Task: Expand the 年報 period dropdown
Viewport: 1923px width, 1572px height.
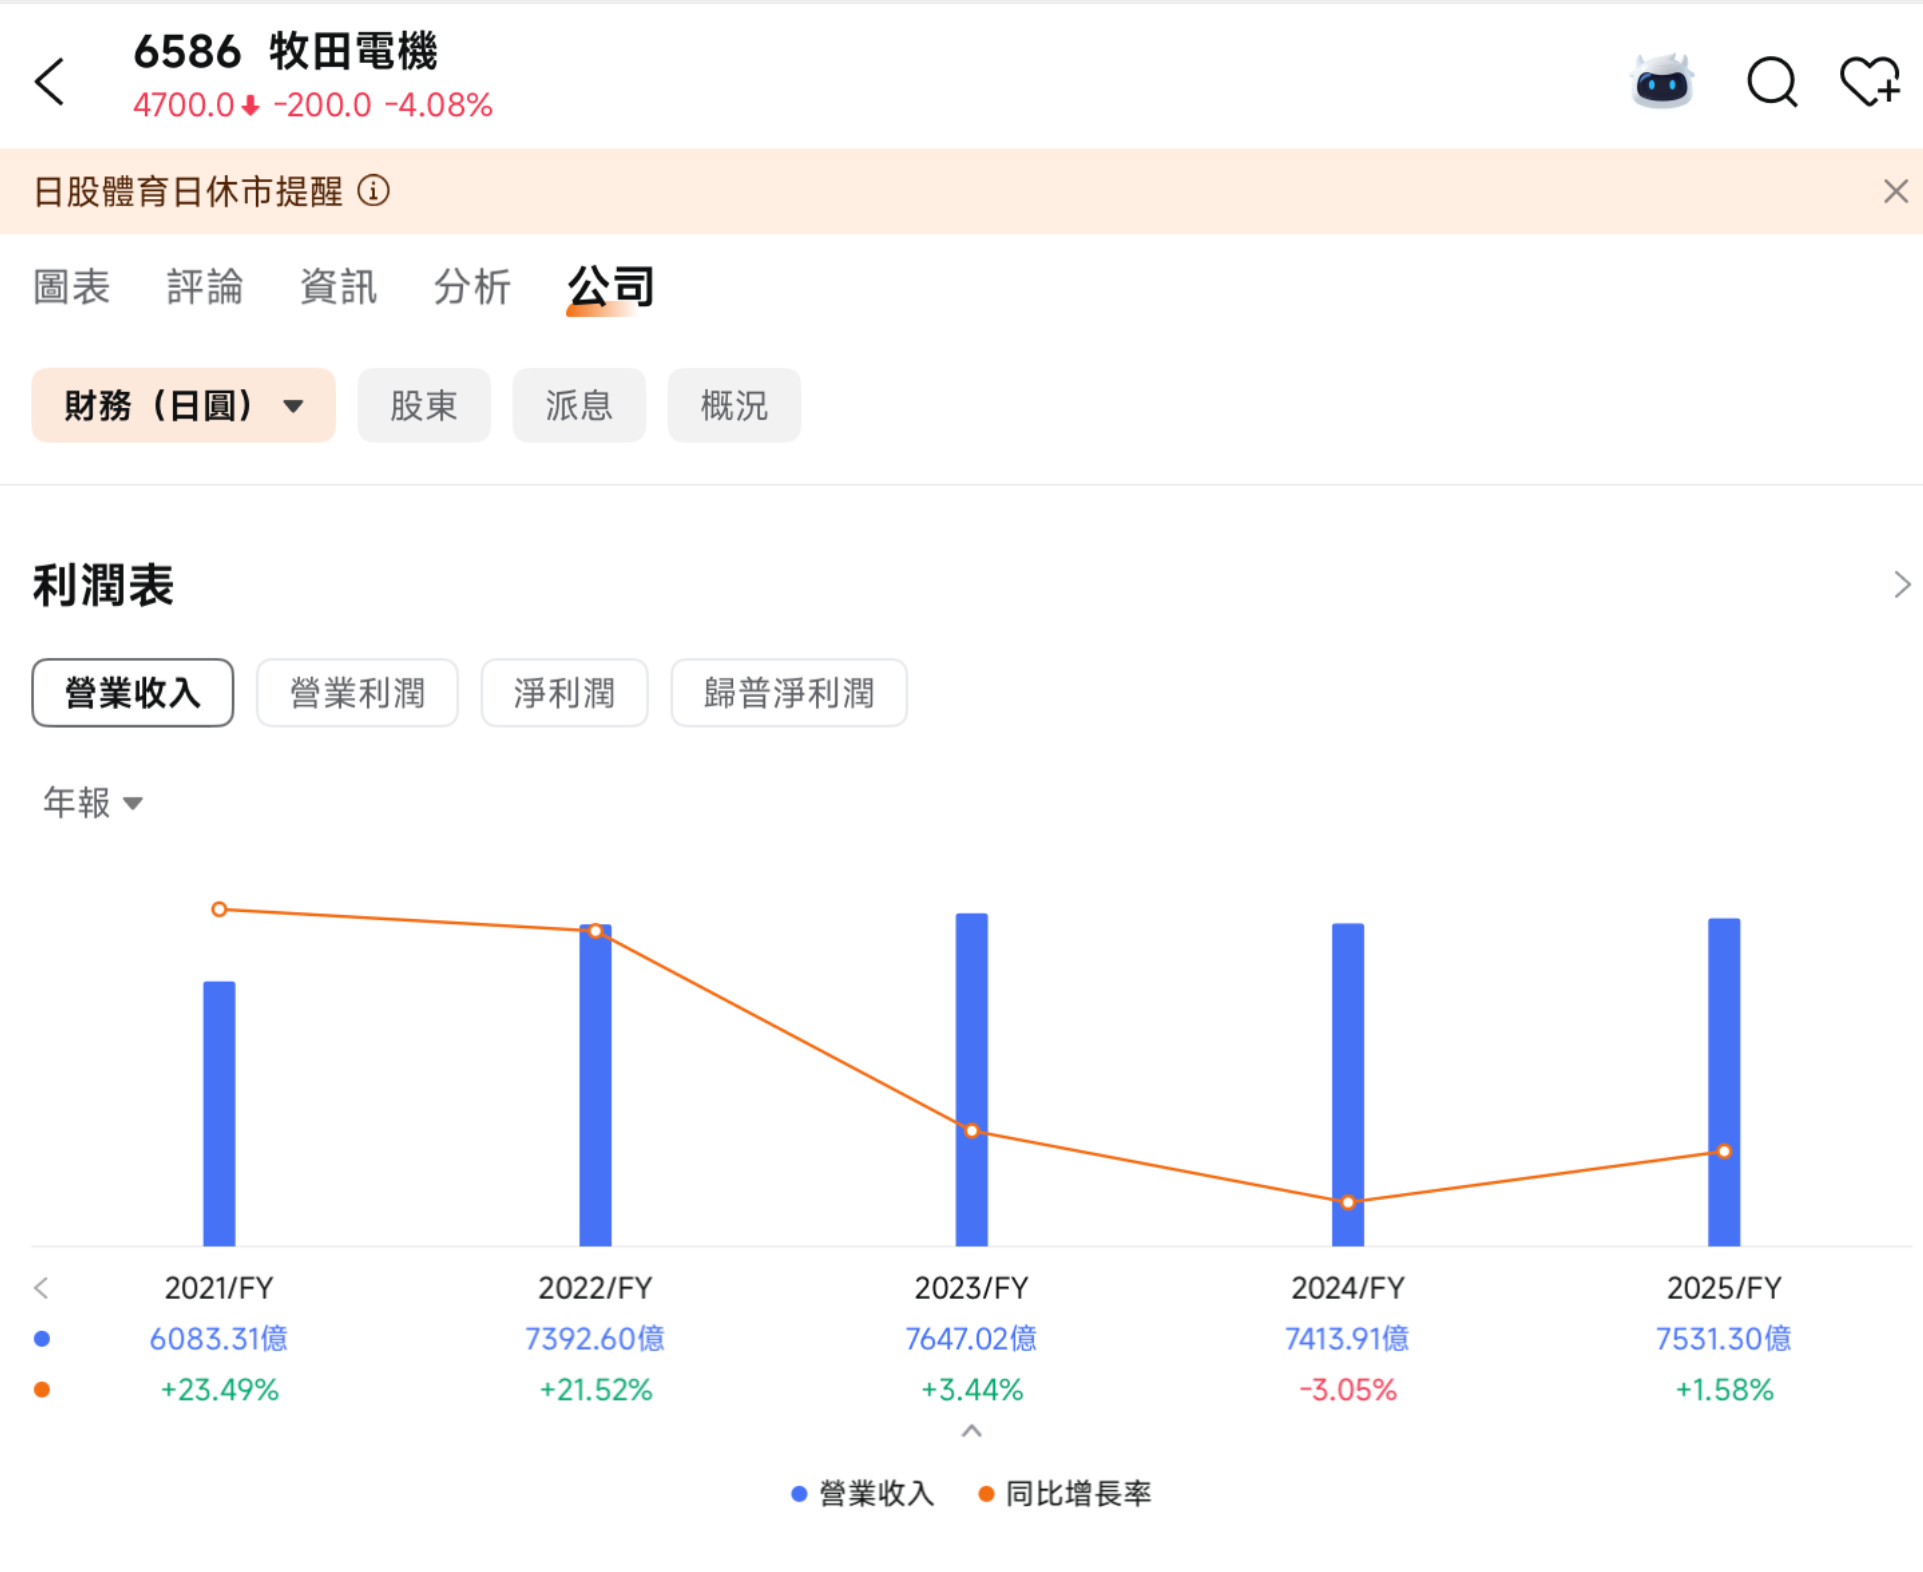Action: [x=93, y=802]
